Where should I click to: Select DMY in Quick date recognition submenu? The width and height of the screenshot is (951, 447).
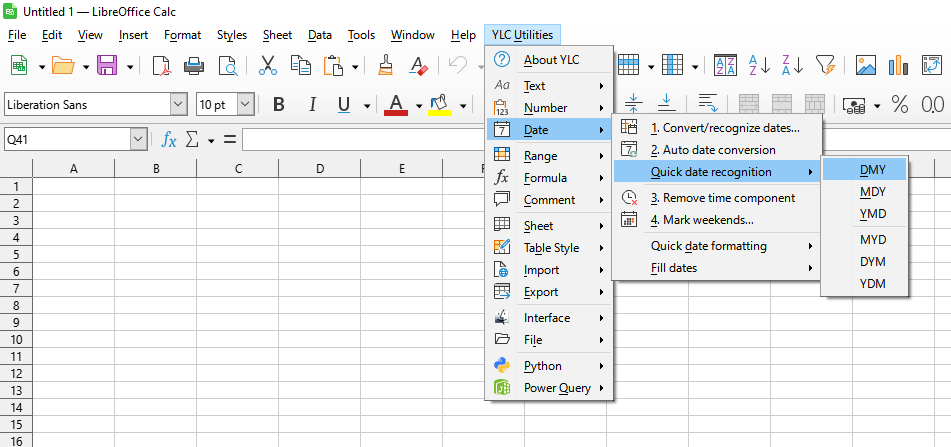point(872,170)
